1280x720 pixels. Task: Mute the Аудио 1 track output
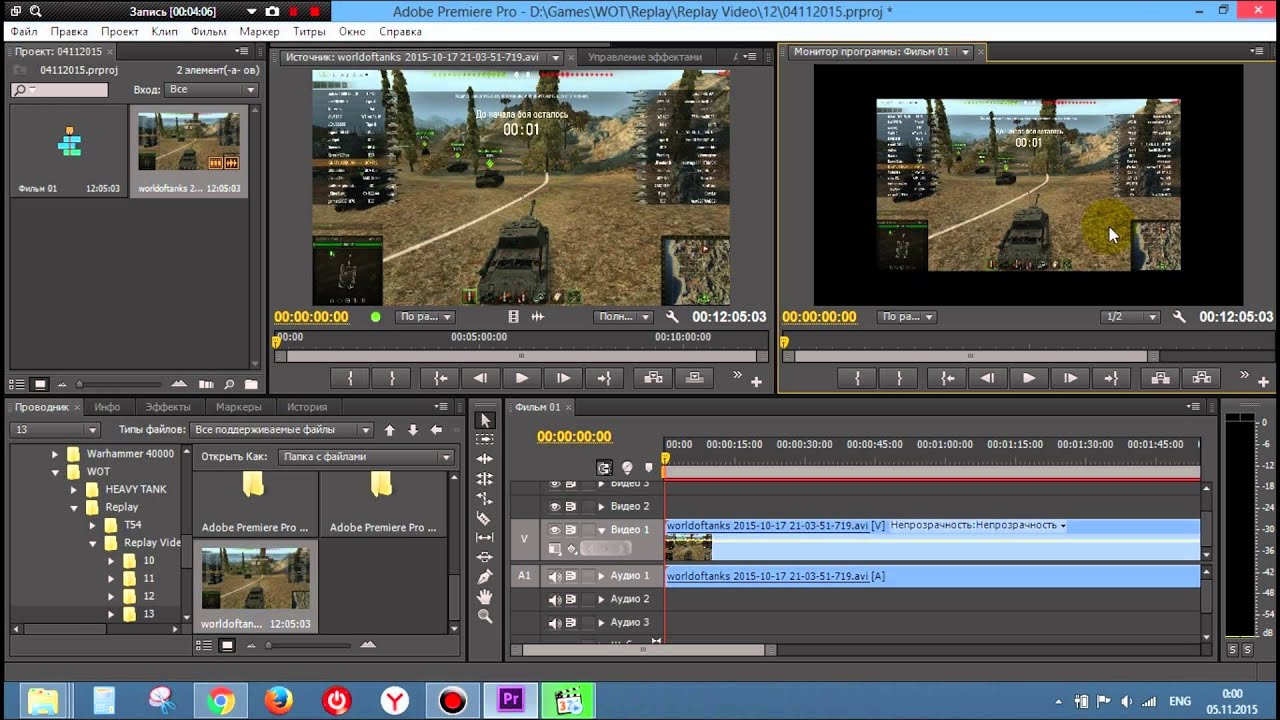point(555,576)
